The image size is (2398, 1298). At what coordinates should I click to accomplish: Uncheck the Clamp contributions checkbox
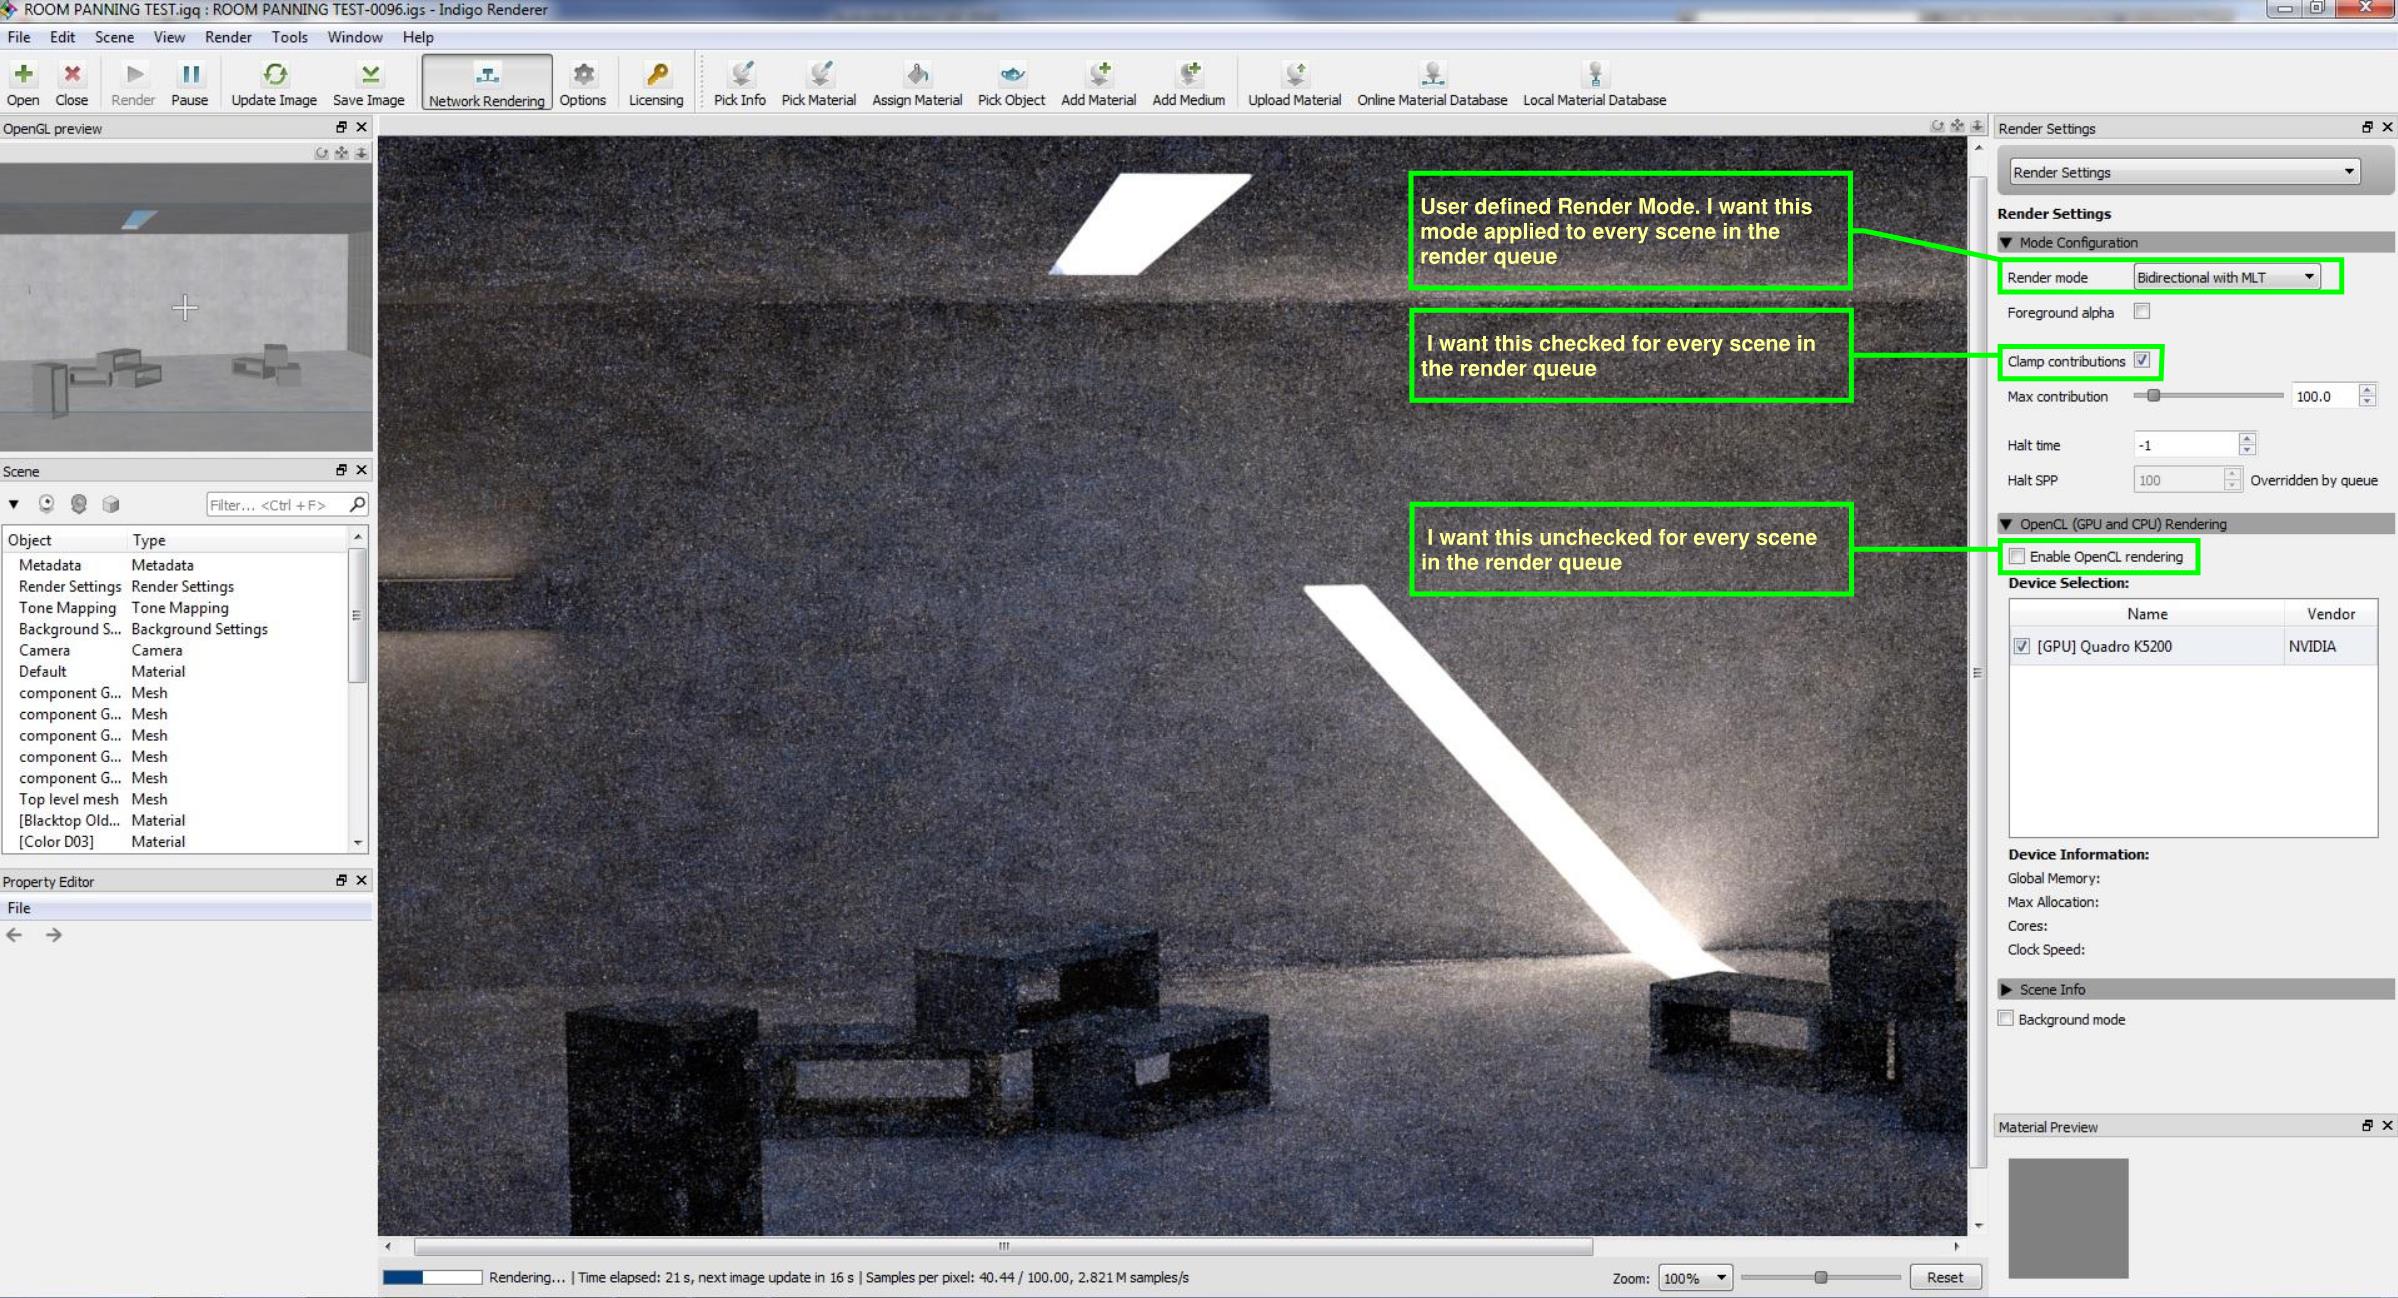(2142, 361)
